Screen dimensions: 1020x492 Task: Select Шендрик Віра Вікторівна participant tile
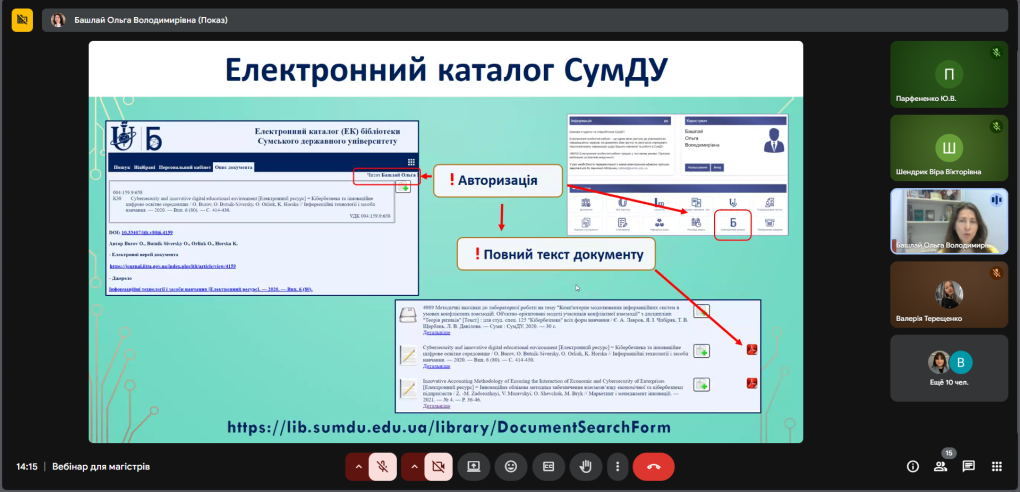click(x=948, y=148)
